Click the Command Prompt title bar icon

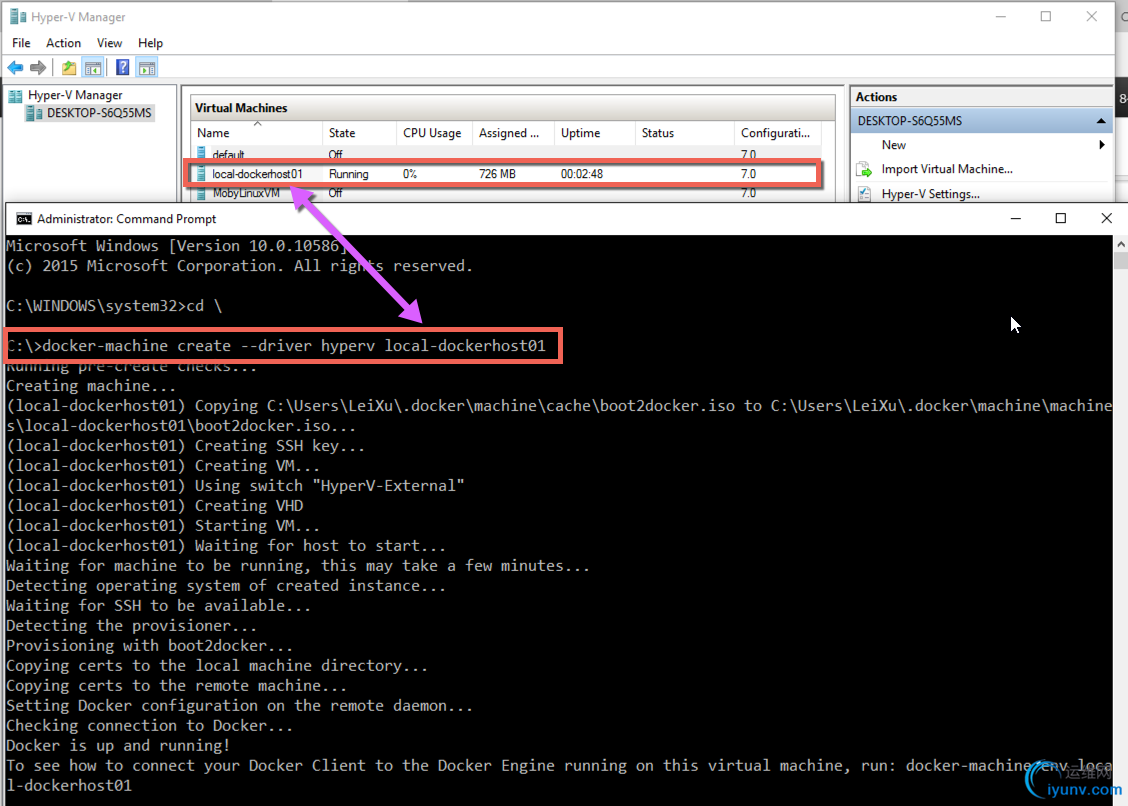[24, 219]
